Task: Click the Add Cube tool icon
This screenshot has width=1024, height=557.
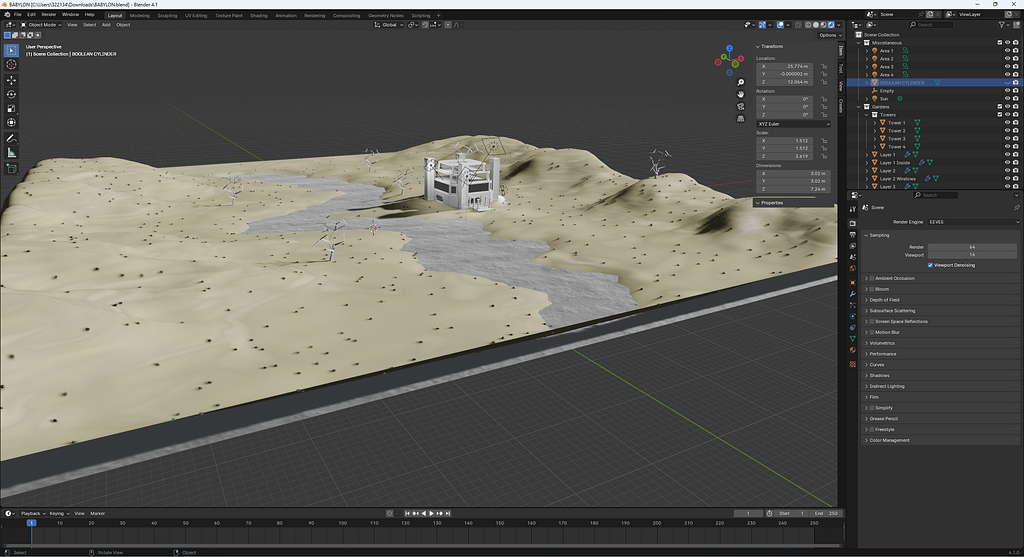Action: click(11, 168)
